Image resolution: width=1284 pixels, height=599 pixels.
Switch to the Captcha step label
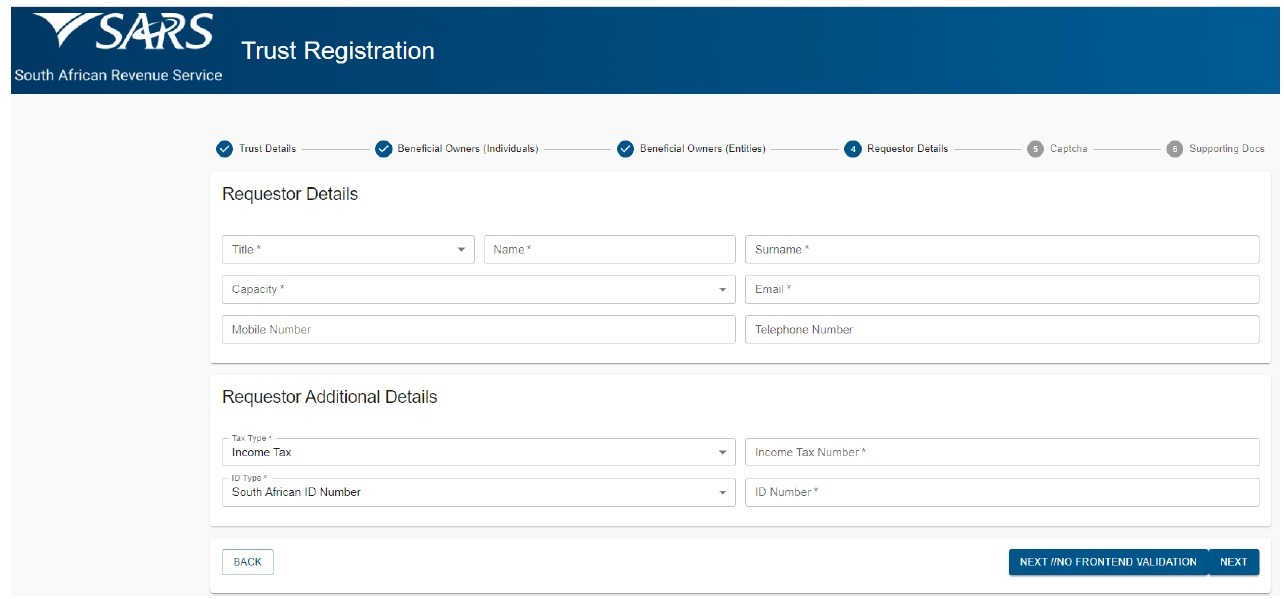(x=1068, y=149)
